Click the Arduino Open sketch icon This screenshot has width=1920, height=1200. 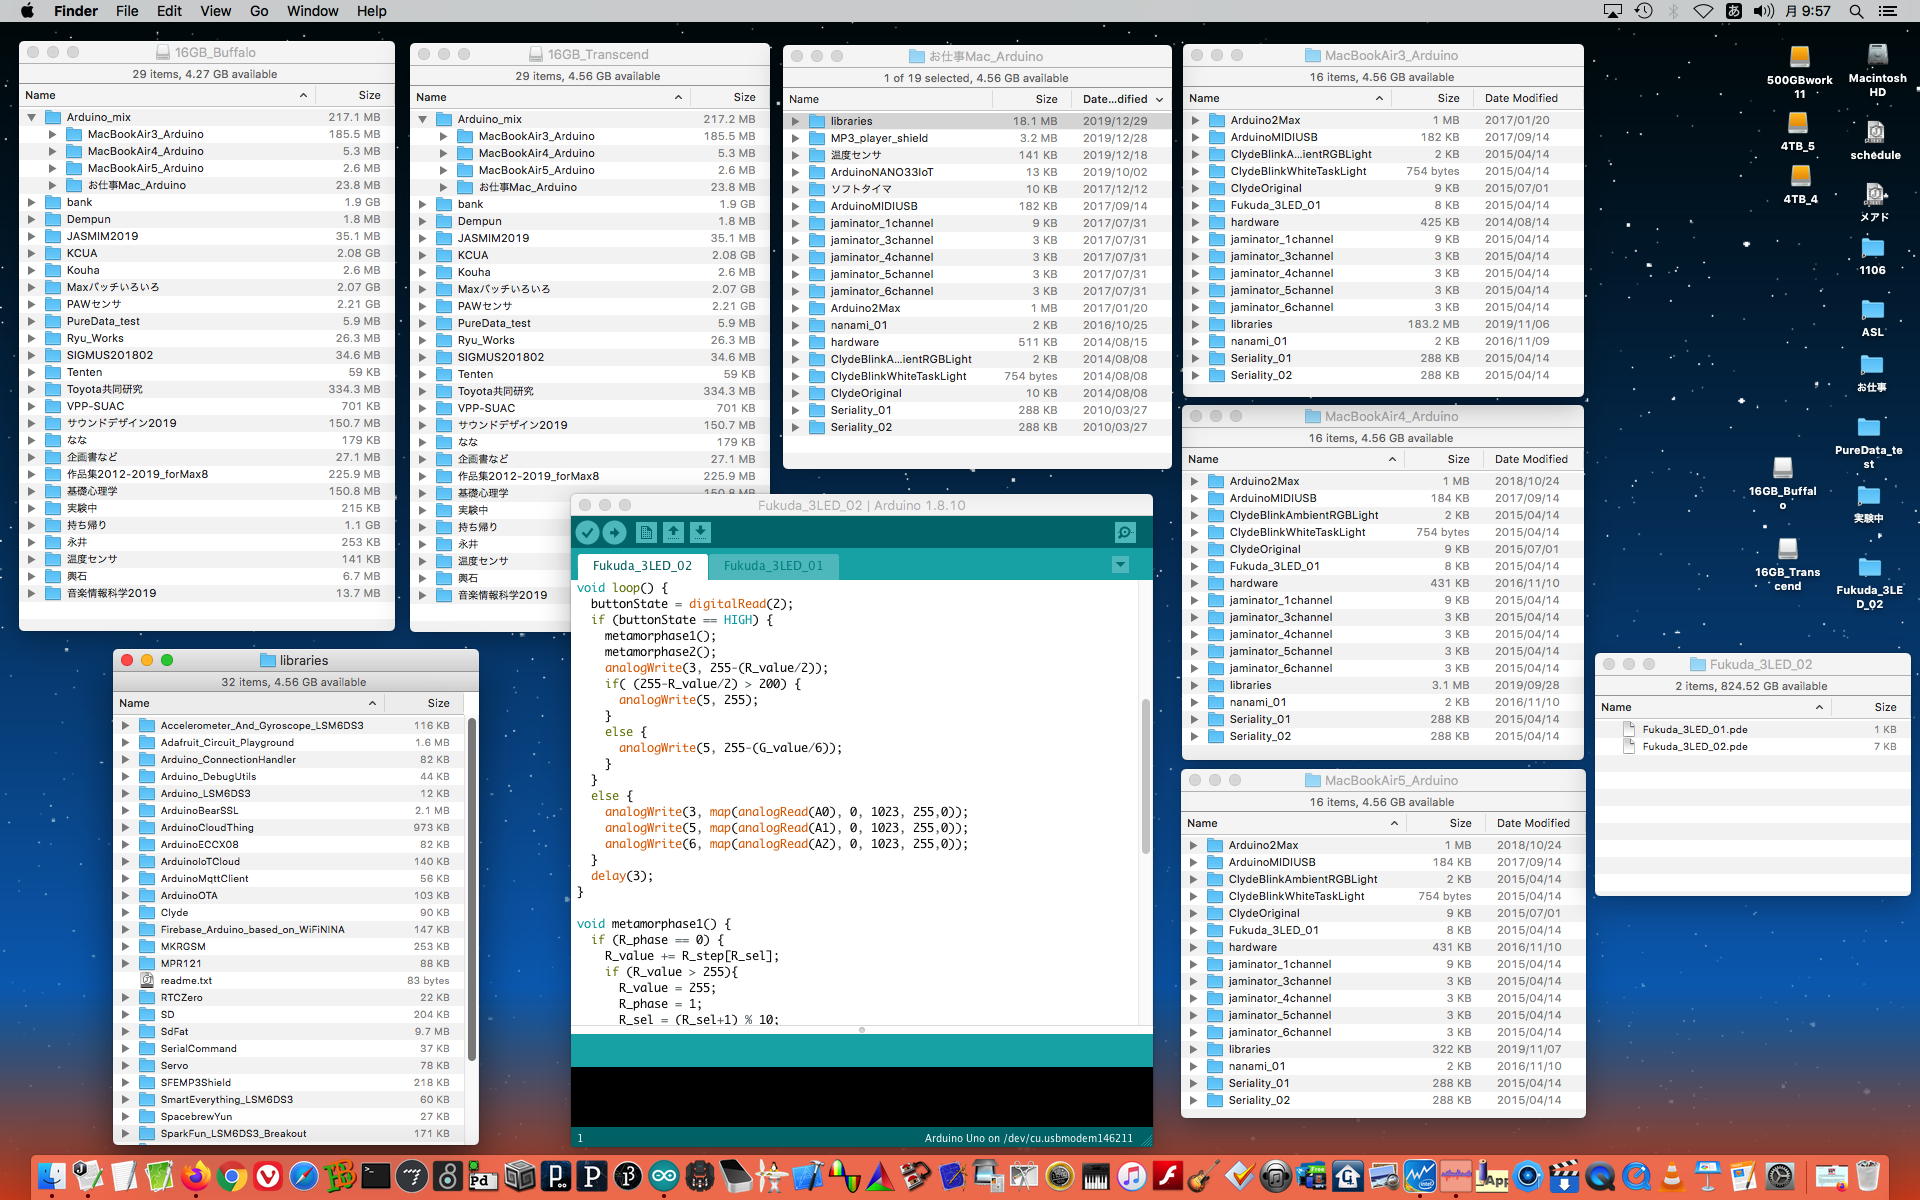(673, 533)
